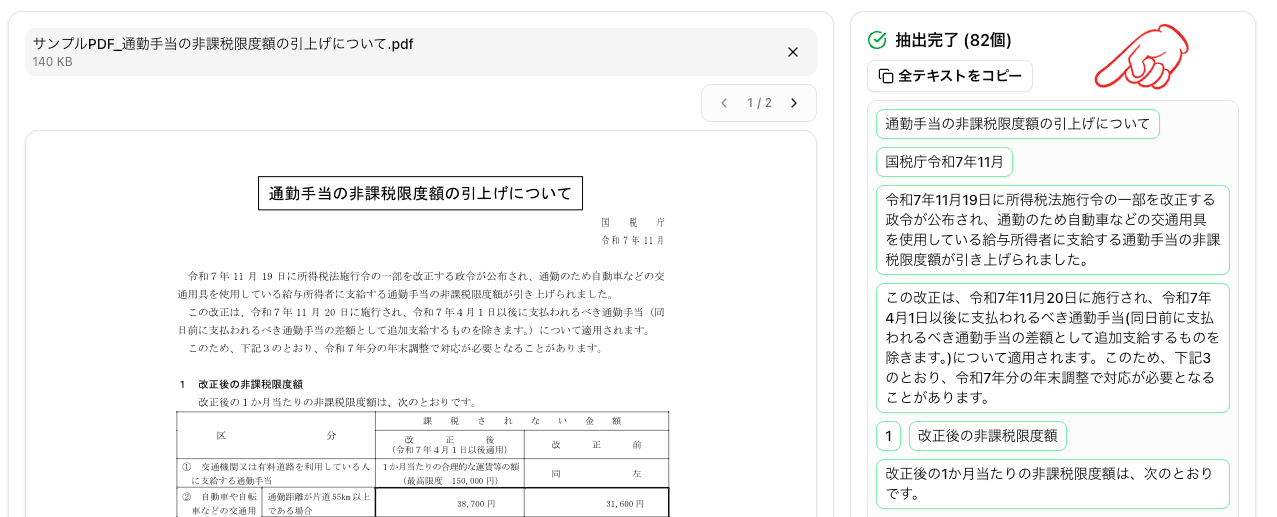Select extracted chip '改正後の1か月当たりの非課税限度額は'
The width and height of the screenshot is (1277, 517).
point(1053,484)
